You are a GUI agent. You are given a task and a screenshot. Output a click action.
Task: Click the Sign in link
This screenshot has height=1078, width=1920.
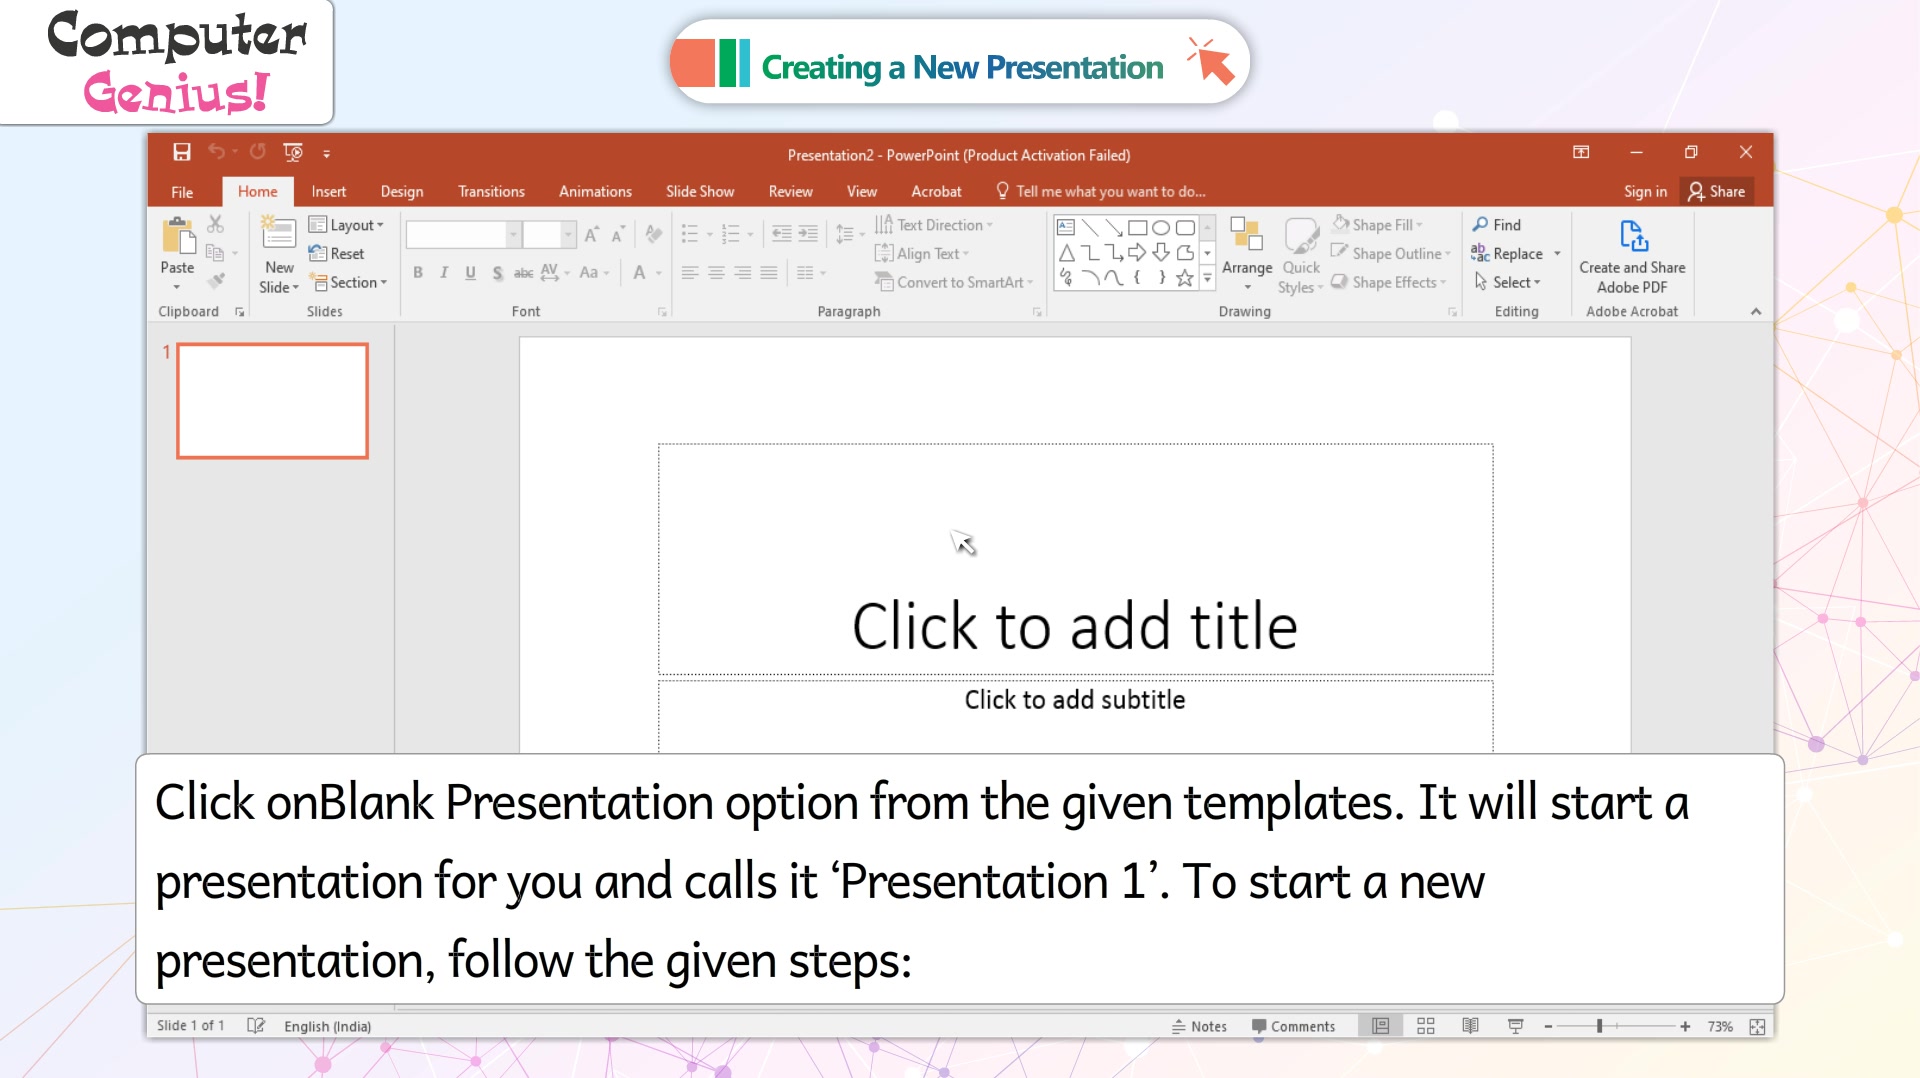[1645, 191]
